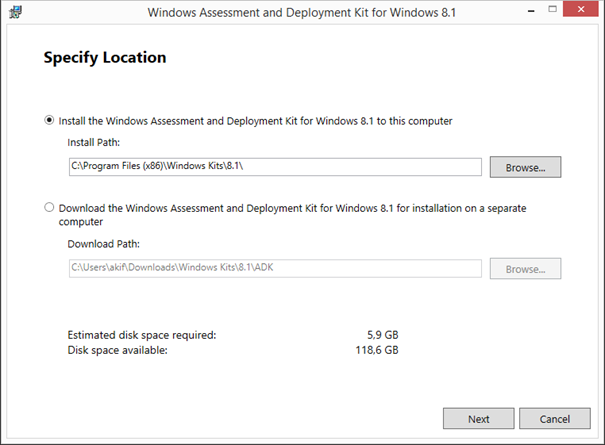
Task: Click the label text of the download option
Action: 292,215
